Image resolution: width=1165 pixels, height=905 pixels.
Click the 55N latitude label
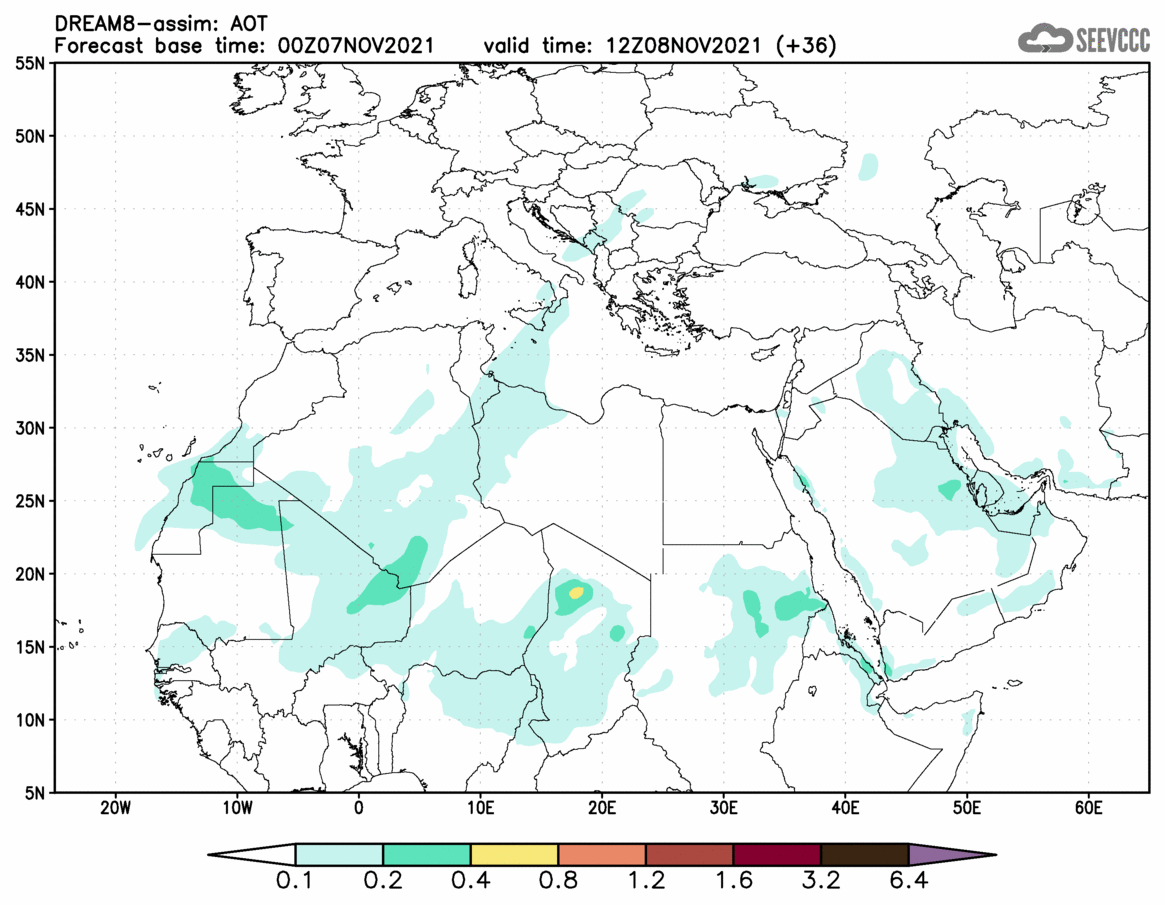tap(30, 64)
